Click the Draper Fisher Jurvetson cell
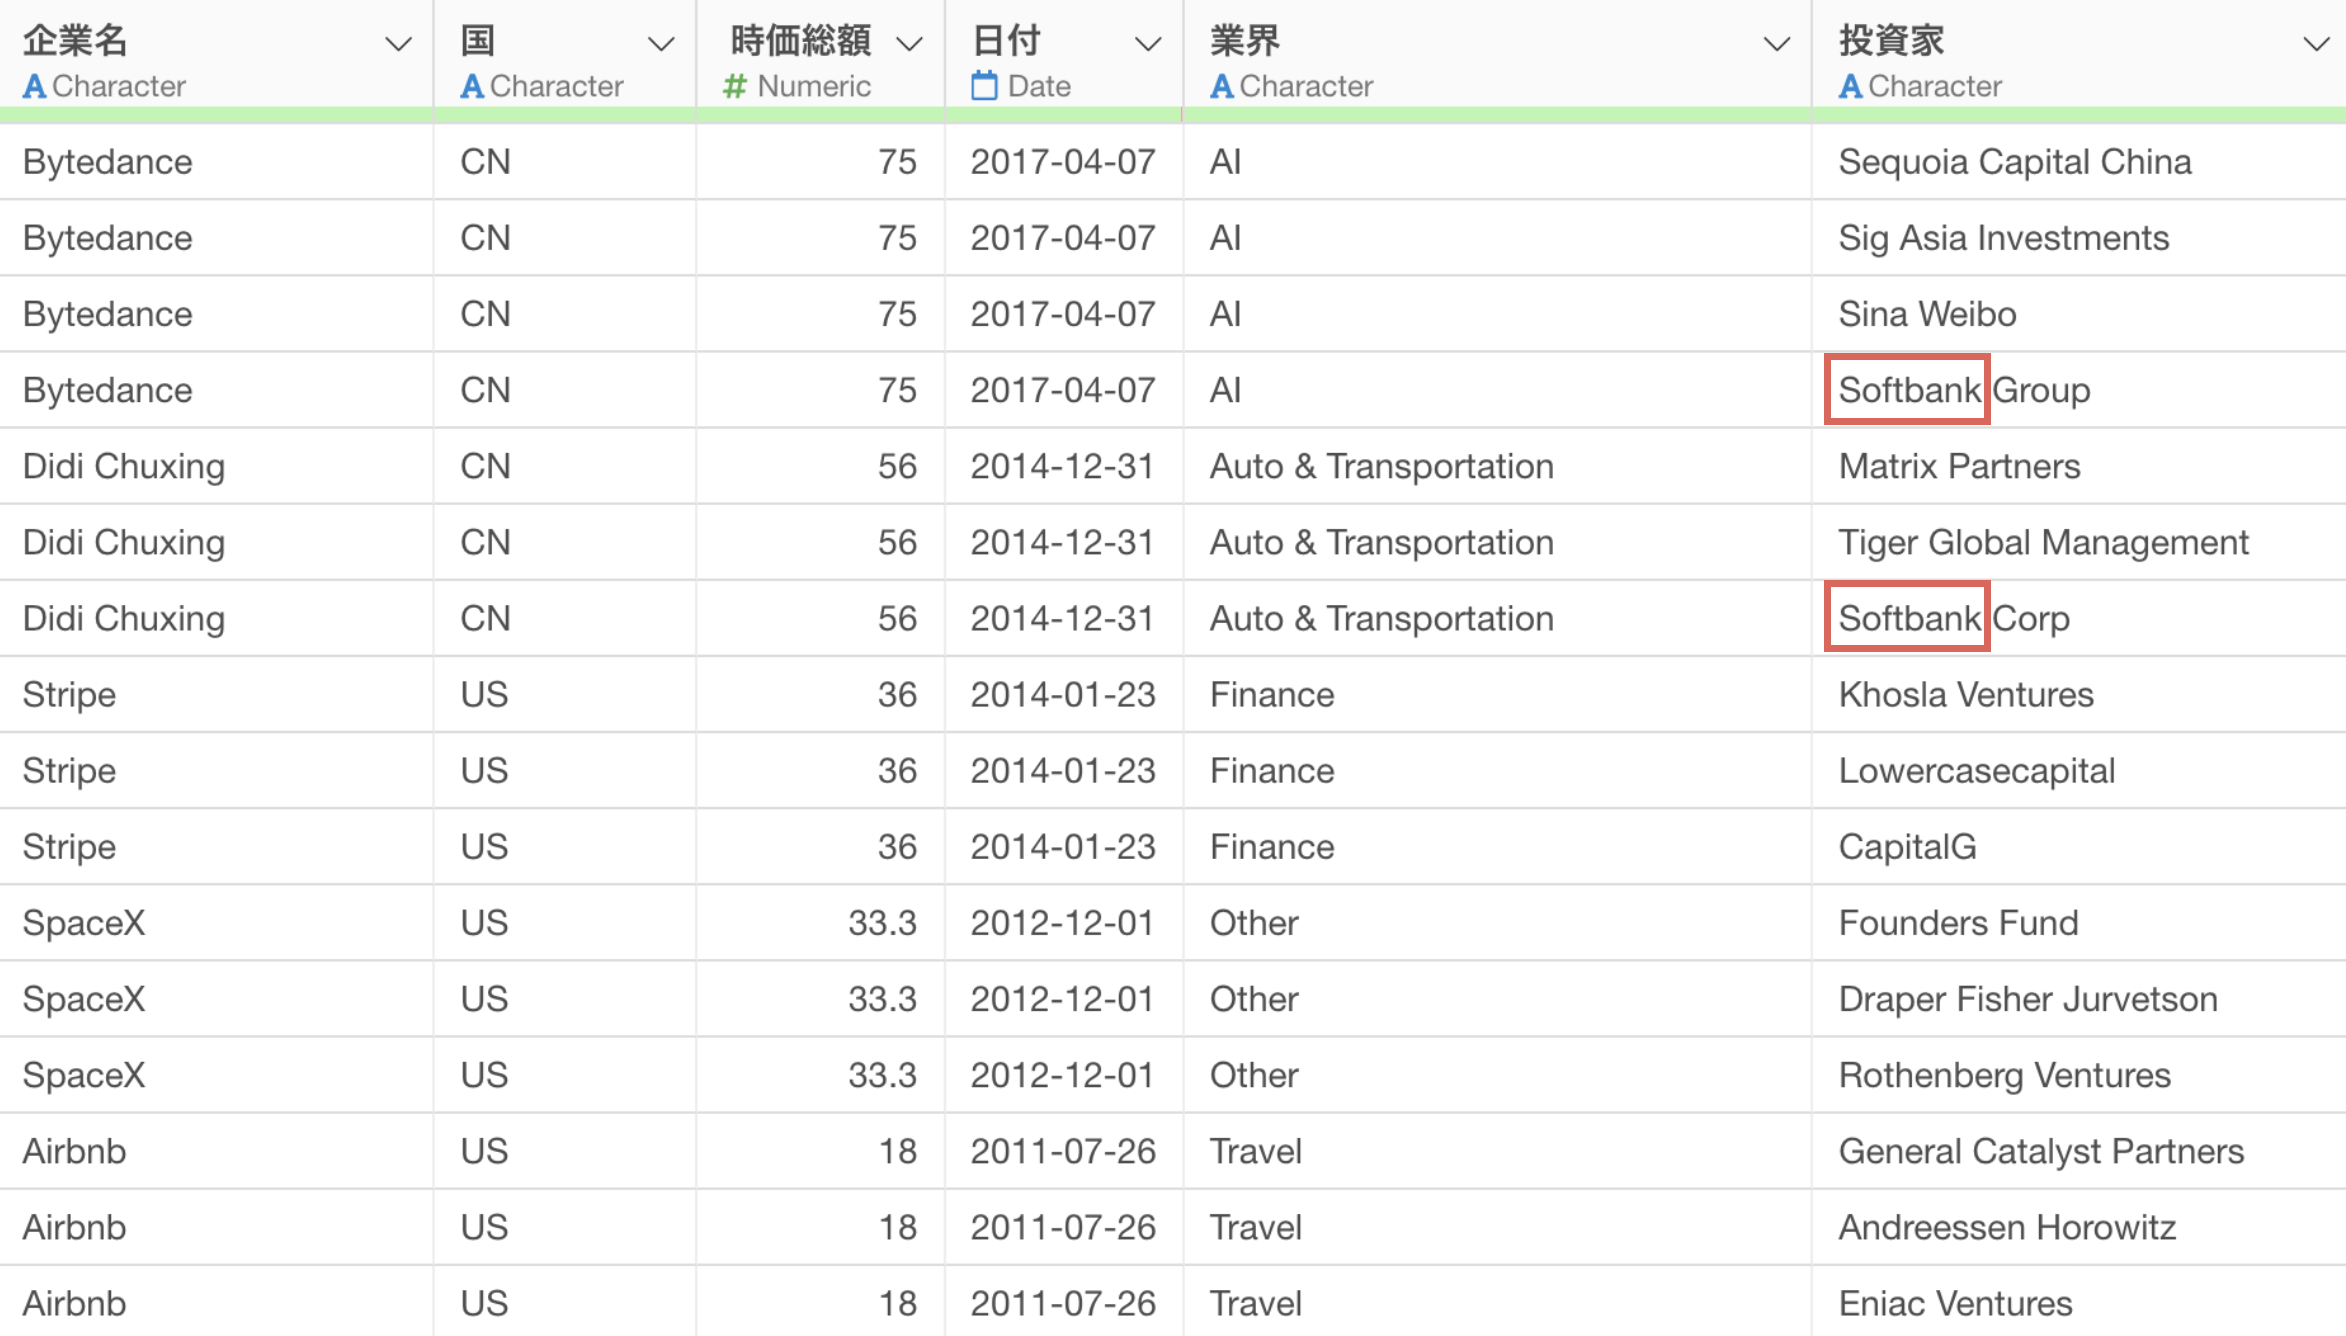This screenshot has height=1336, width=2346. pos(2079,999)
